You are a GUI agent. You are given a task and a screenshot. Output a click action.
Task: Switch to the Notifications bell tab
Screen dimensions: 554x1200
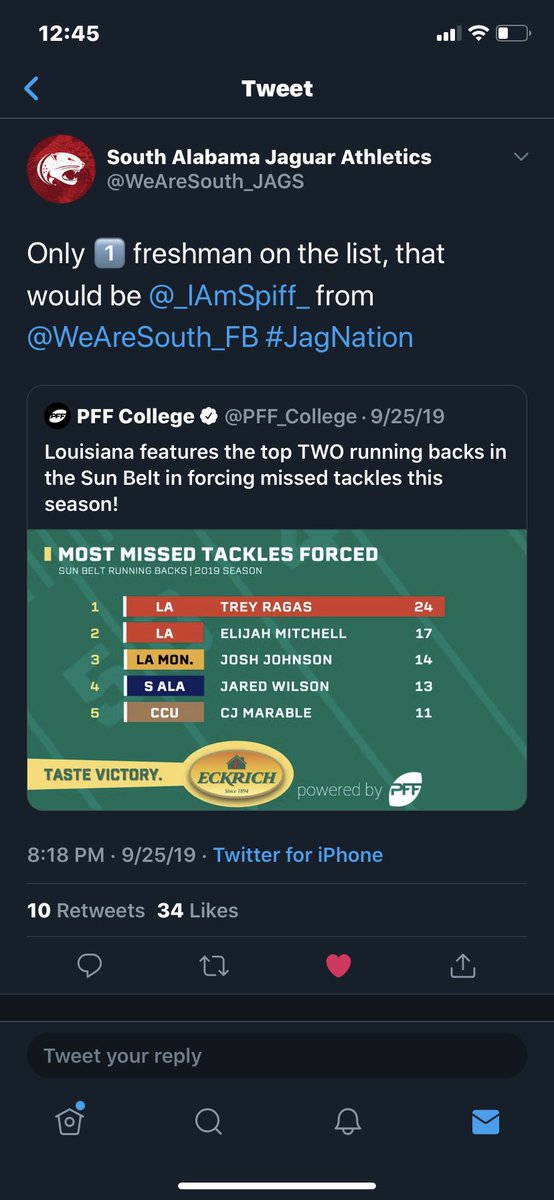[346, 1122]
